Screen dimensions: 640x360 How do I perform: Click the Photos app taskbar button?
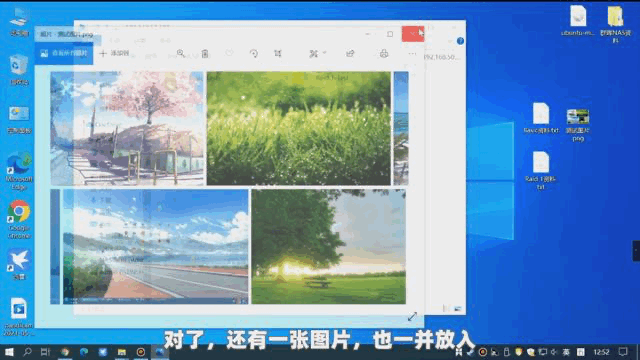[x=160, y=352]
